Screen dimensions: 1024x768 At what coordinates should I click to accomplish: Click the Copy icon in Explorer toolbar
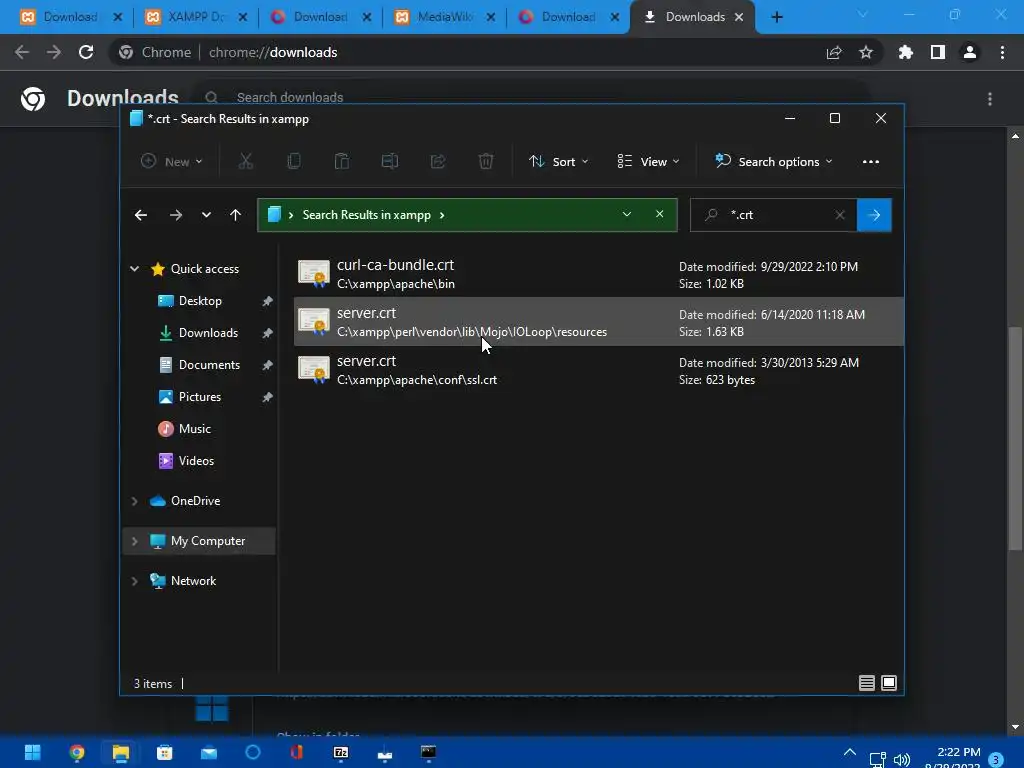294,161
